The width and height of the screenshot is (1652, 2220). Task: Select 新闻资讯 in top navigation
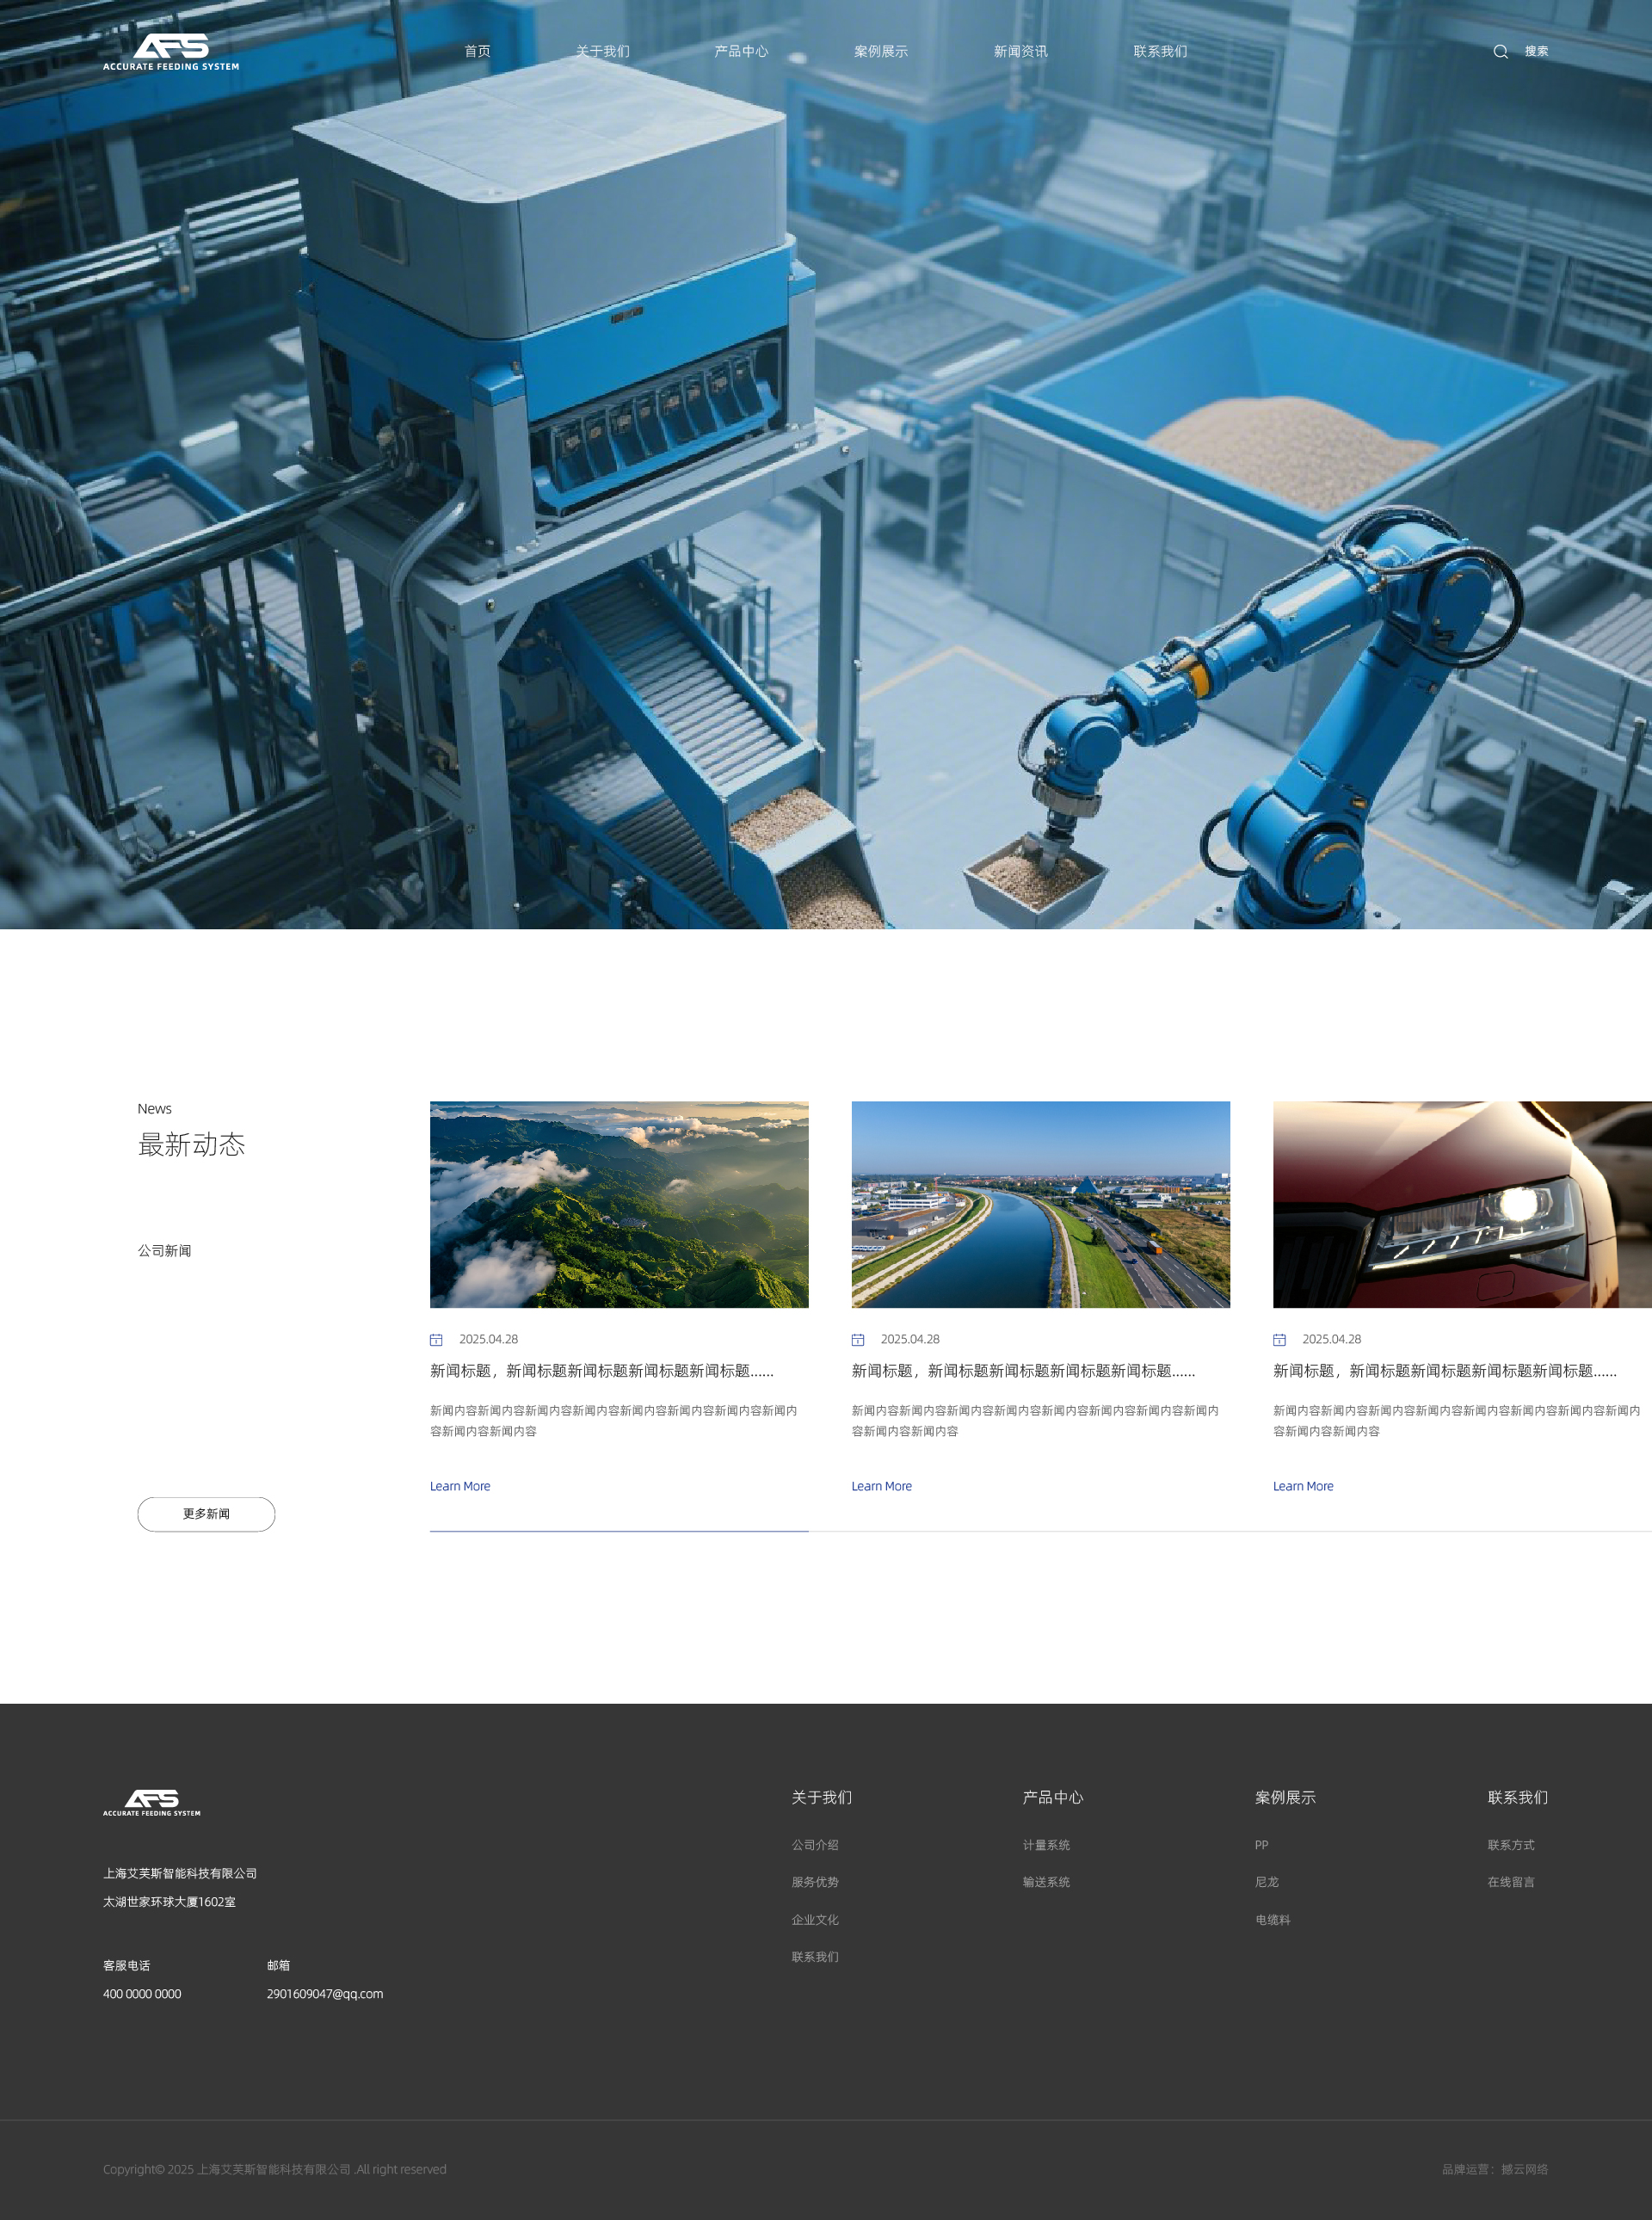pos(1020,52)
